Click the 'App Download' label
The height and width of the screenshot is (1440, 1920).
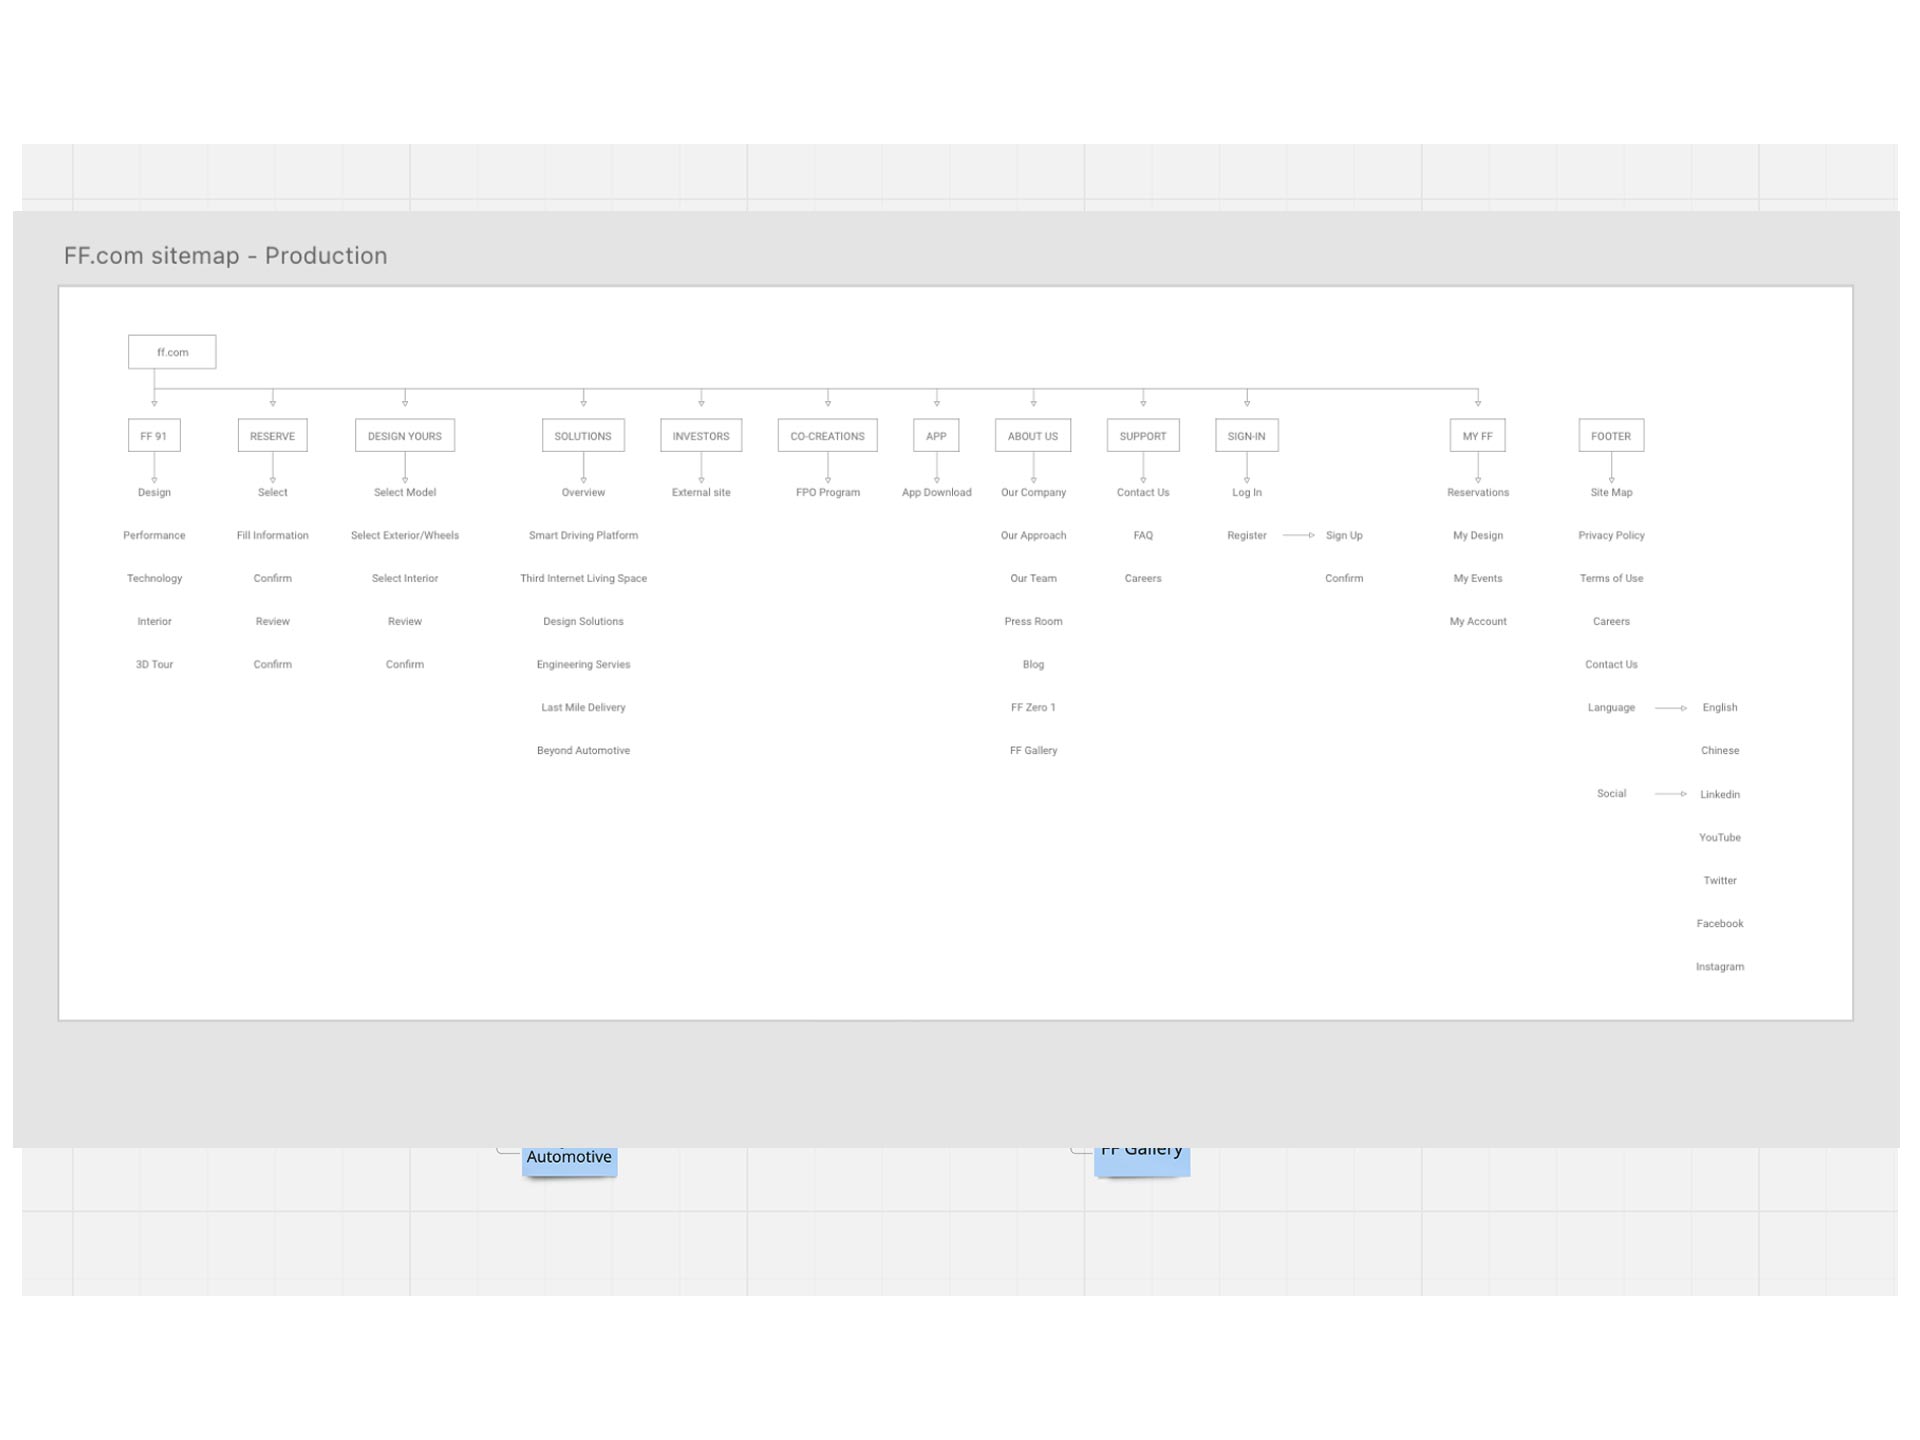(936, 492)
